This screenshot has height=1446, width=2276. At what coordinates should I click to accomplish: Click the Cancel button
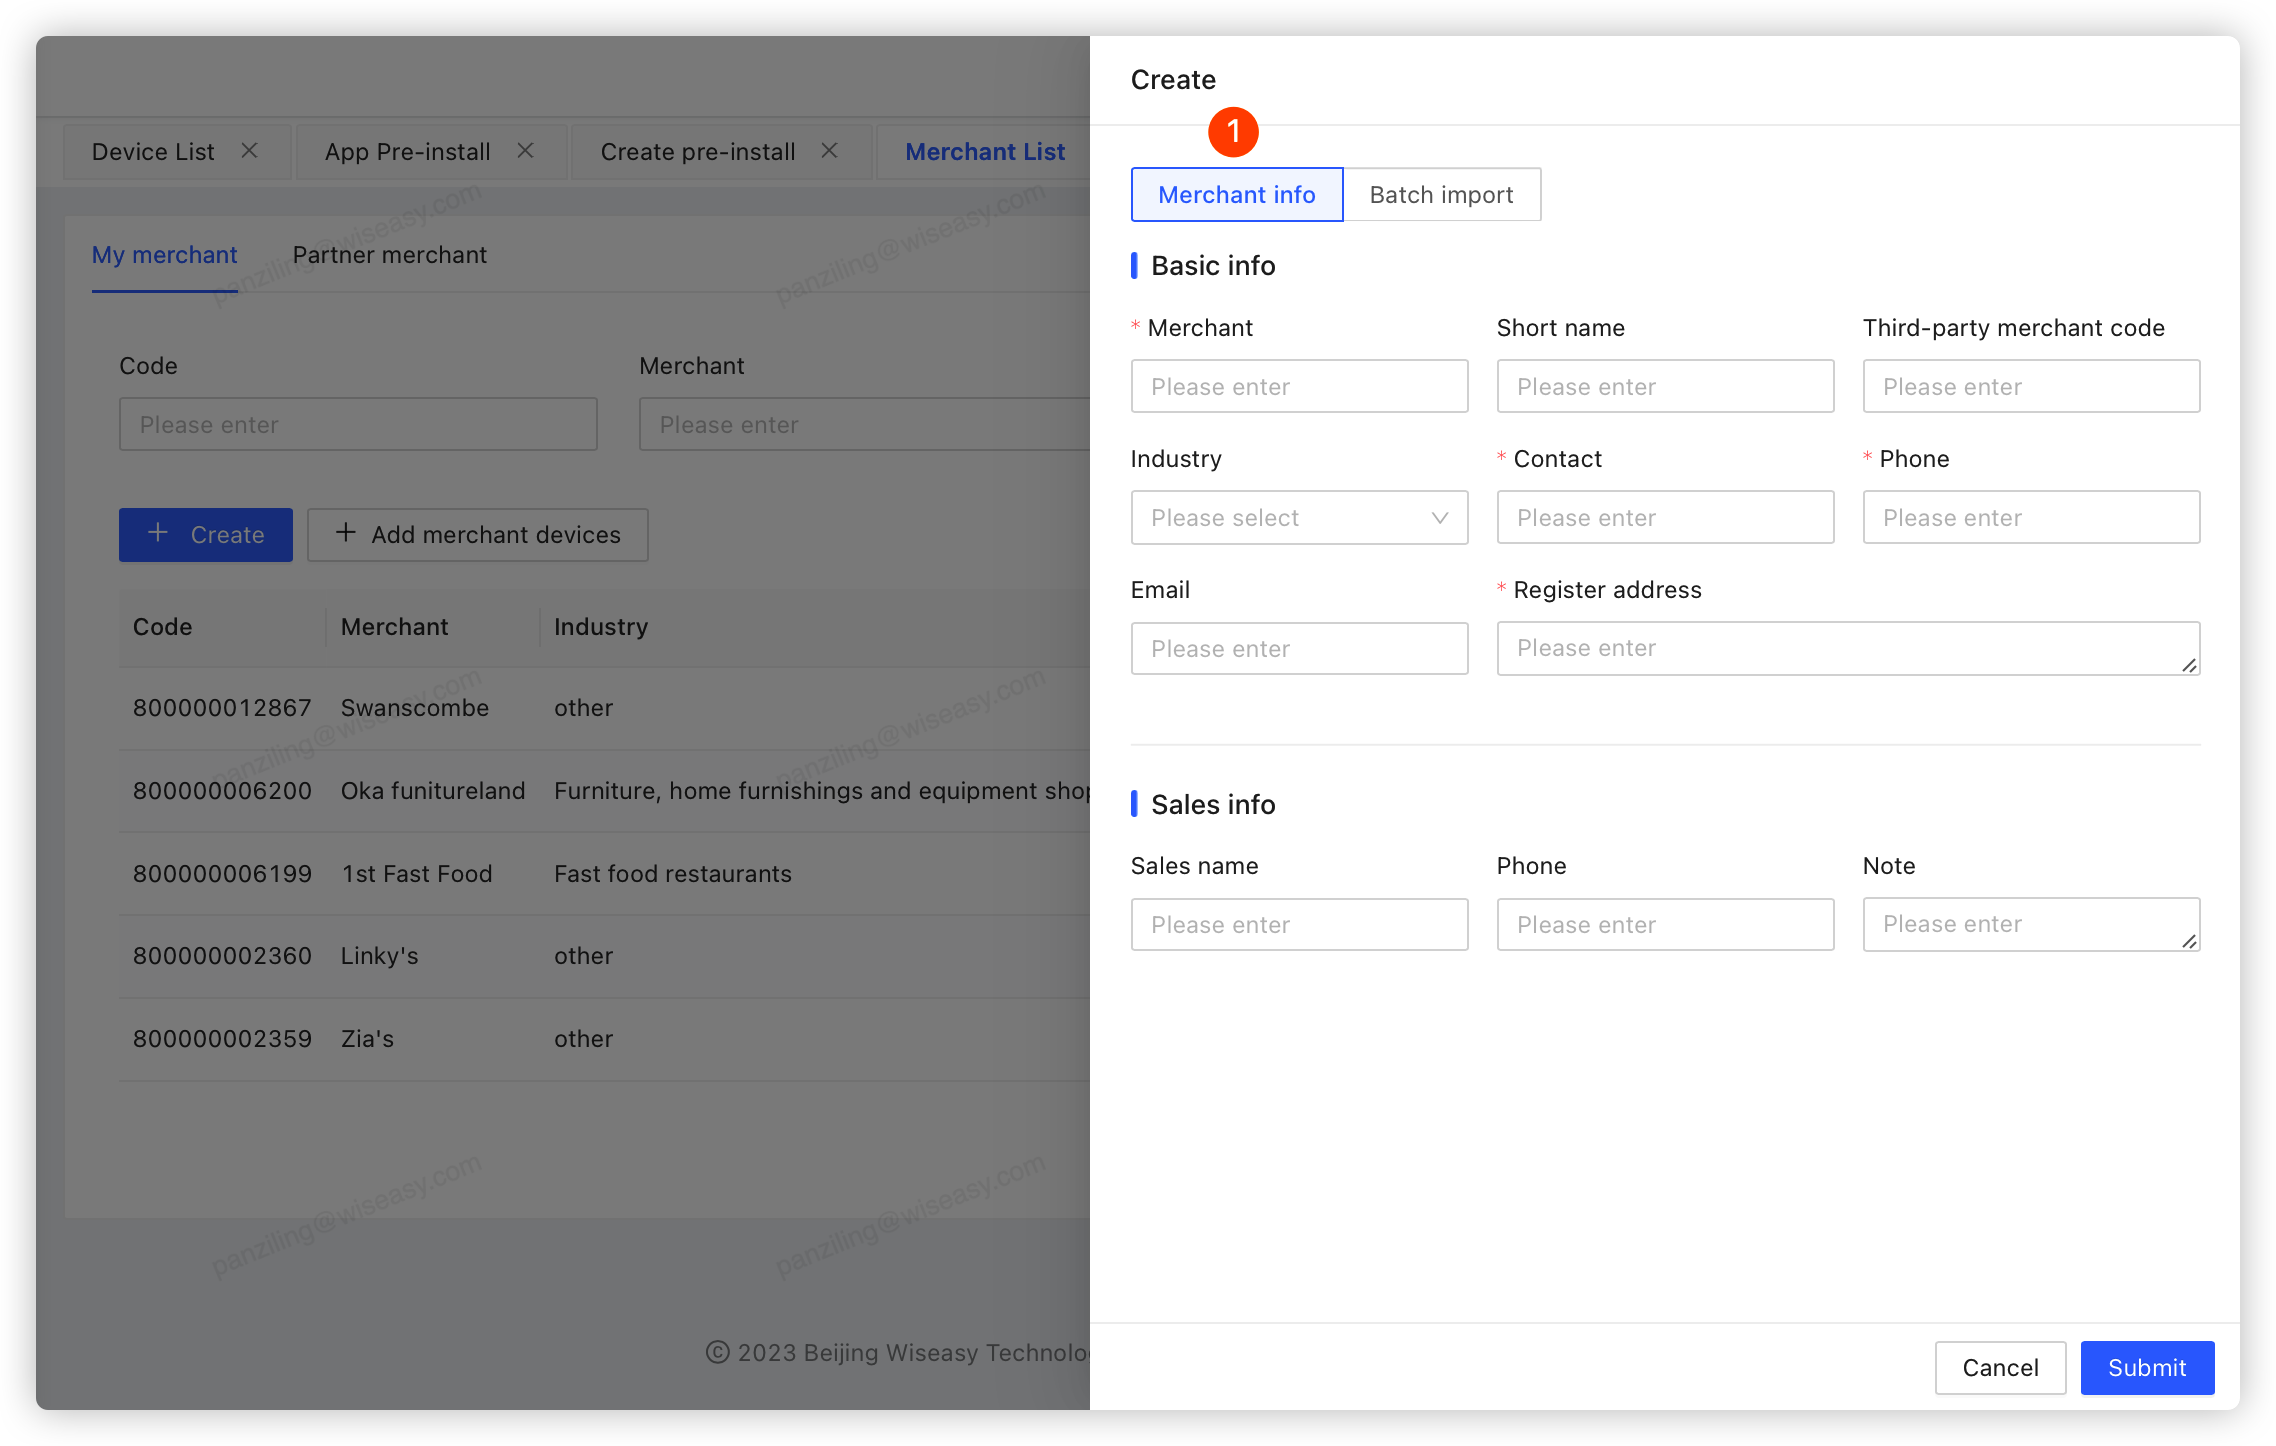point(1999,1367)
